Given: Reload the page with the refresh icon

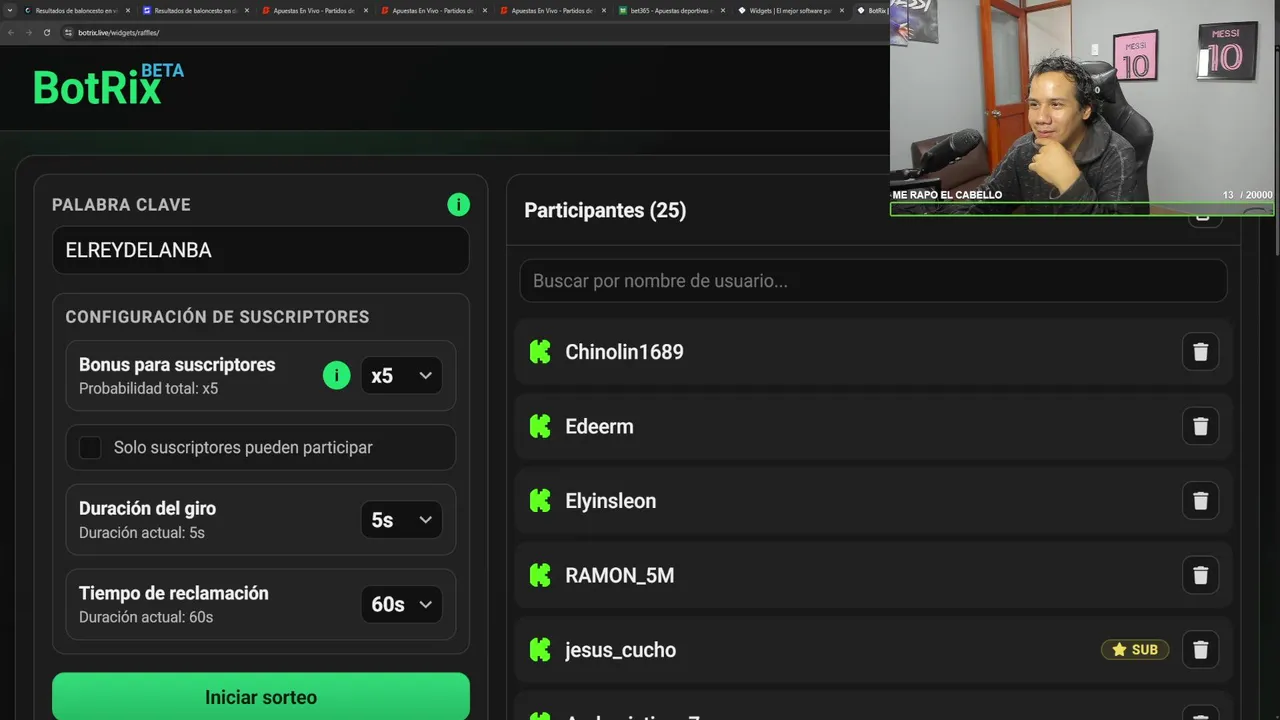Looking at the screenshot, I should point(47,33).
